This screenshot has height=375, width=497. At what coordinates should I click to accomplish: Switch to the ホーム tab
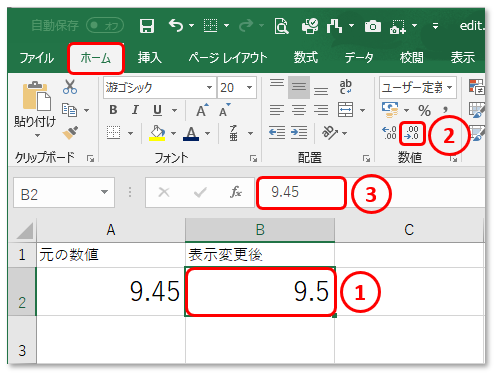coord(96,58)
